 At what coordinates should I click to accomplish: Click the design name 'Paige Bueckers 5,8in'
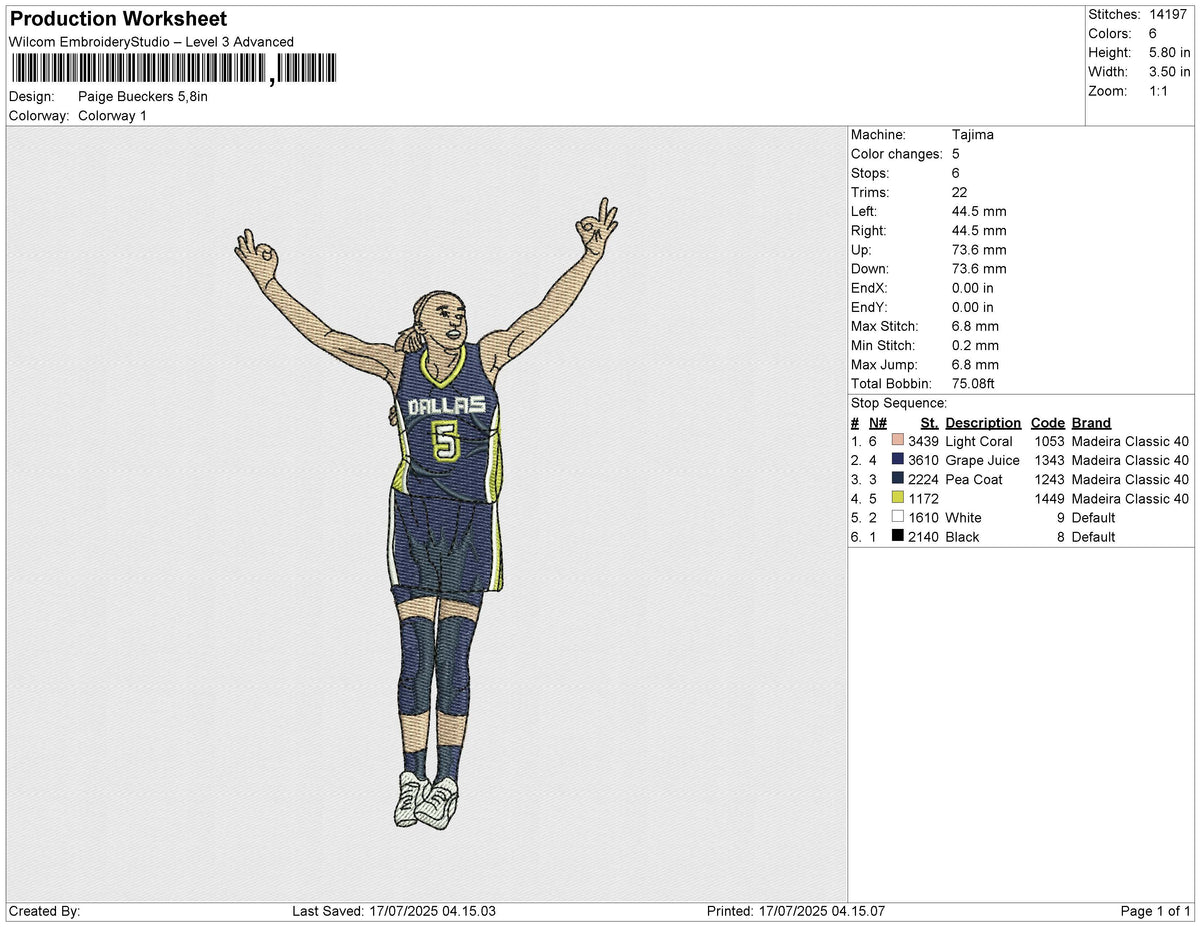point(143,96)
